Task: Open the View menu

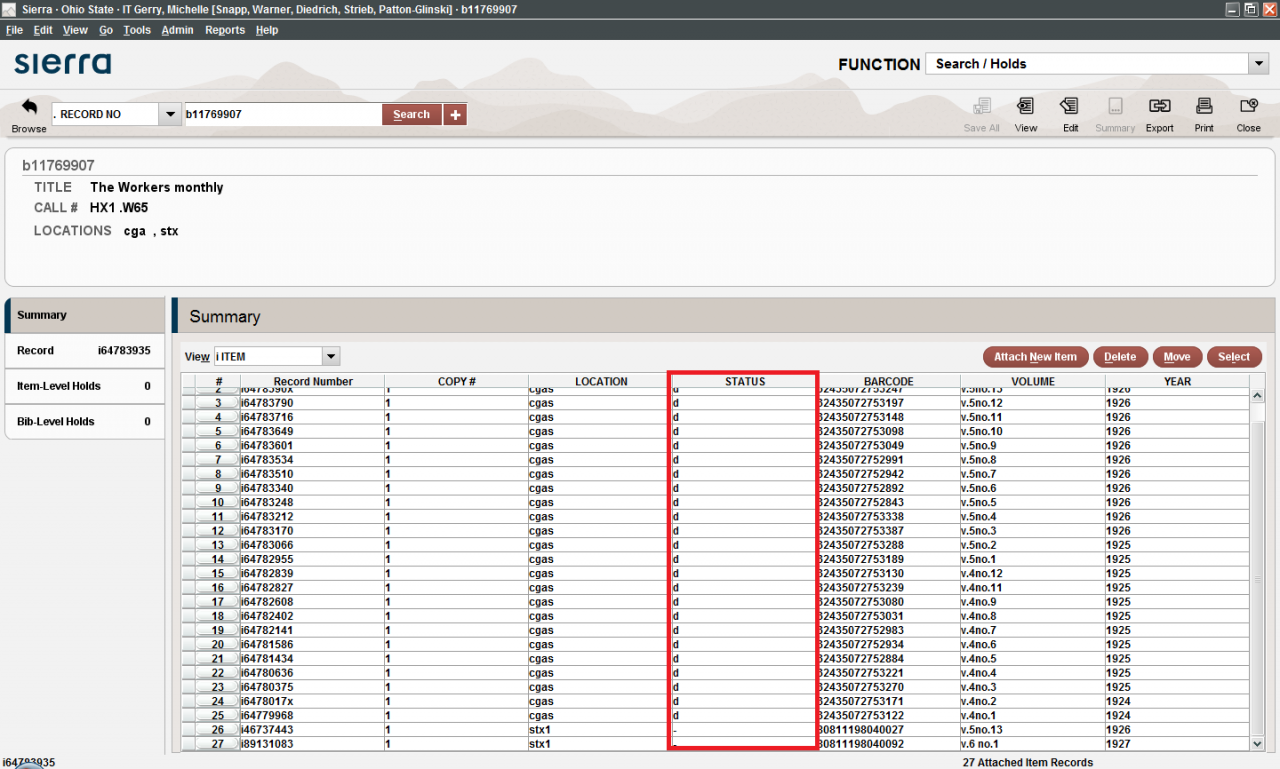Action: (x=75, y=30)
